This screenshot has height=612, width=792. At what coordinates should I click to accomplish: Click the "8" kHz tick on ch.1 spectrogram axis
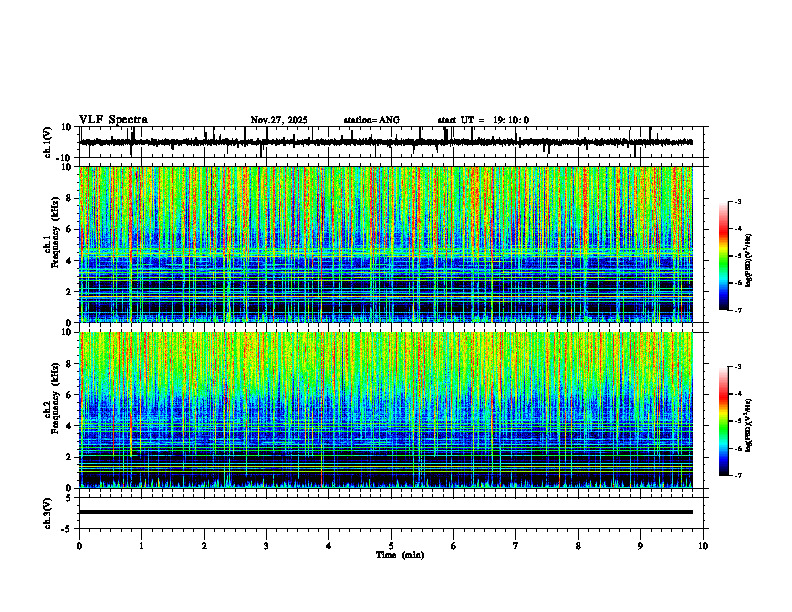[x=71, y=198]
